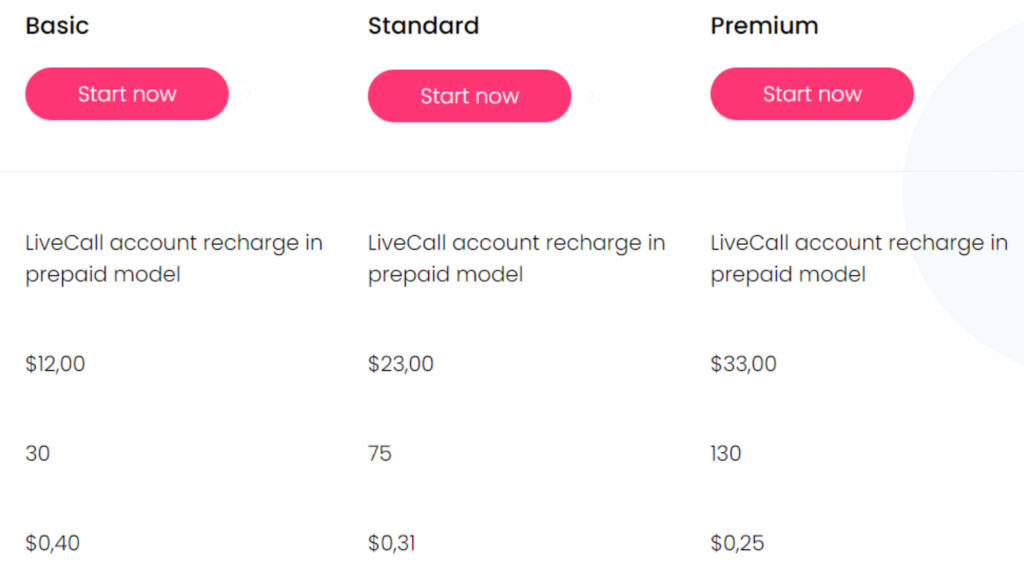
Task: Click the Basic plan's prepaid recharge description
Action: click(x=173, y=258)
